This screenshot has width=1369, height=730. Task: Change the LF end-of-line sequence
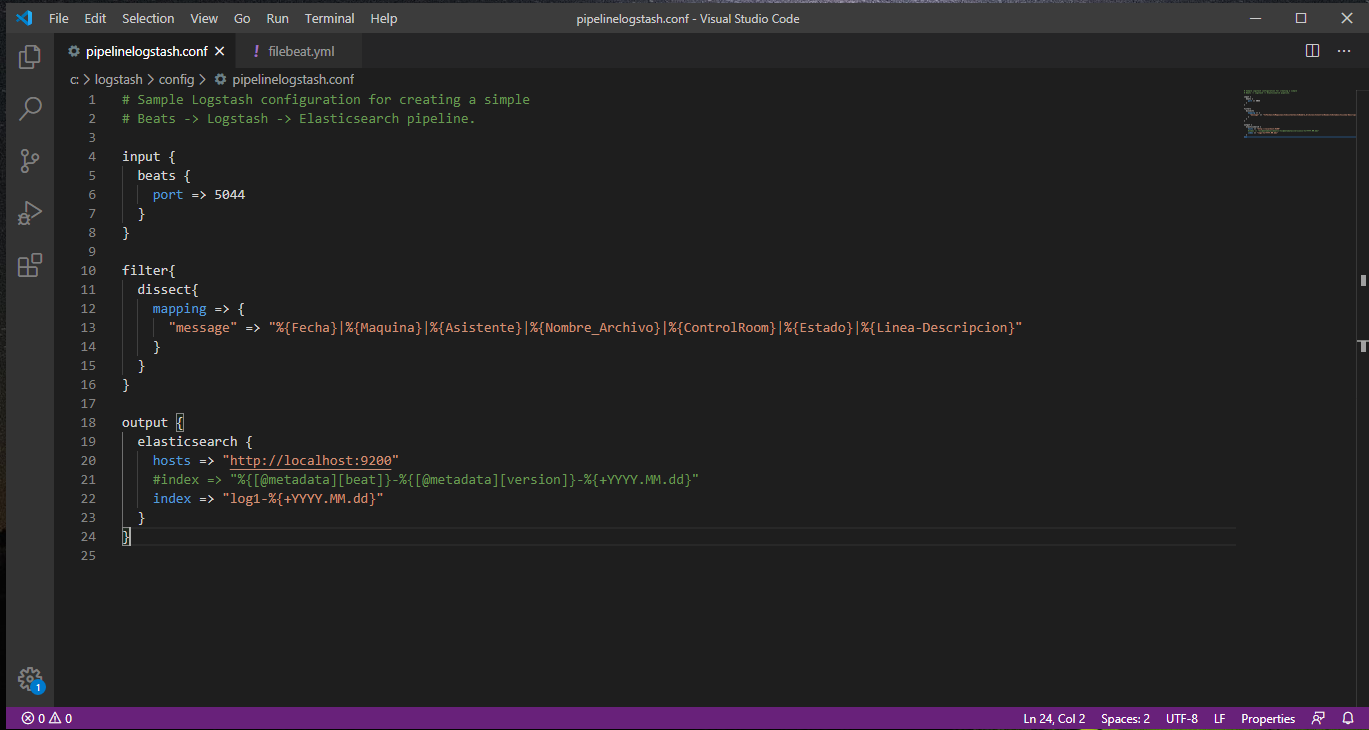1219,718
